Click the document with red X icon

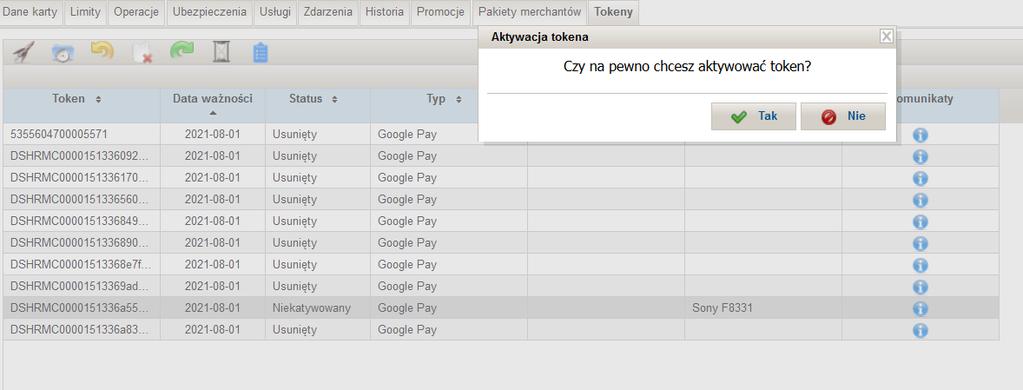pyautogui.click(x=142, y=53)
